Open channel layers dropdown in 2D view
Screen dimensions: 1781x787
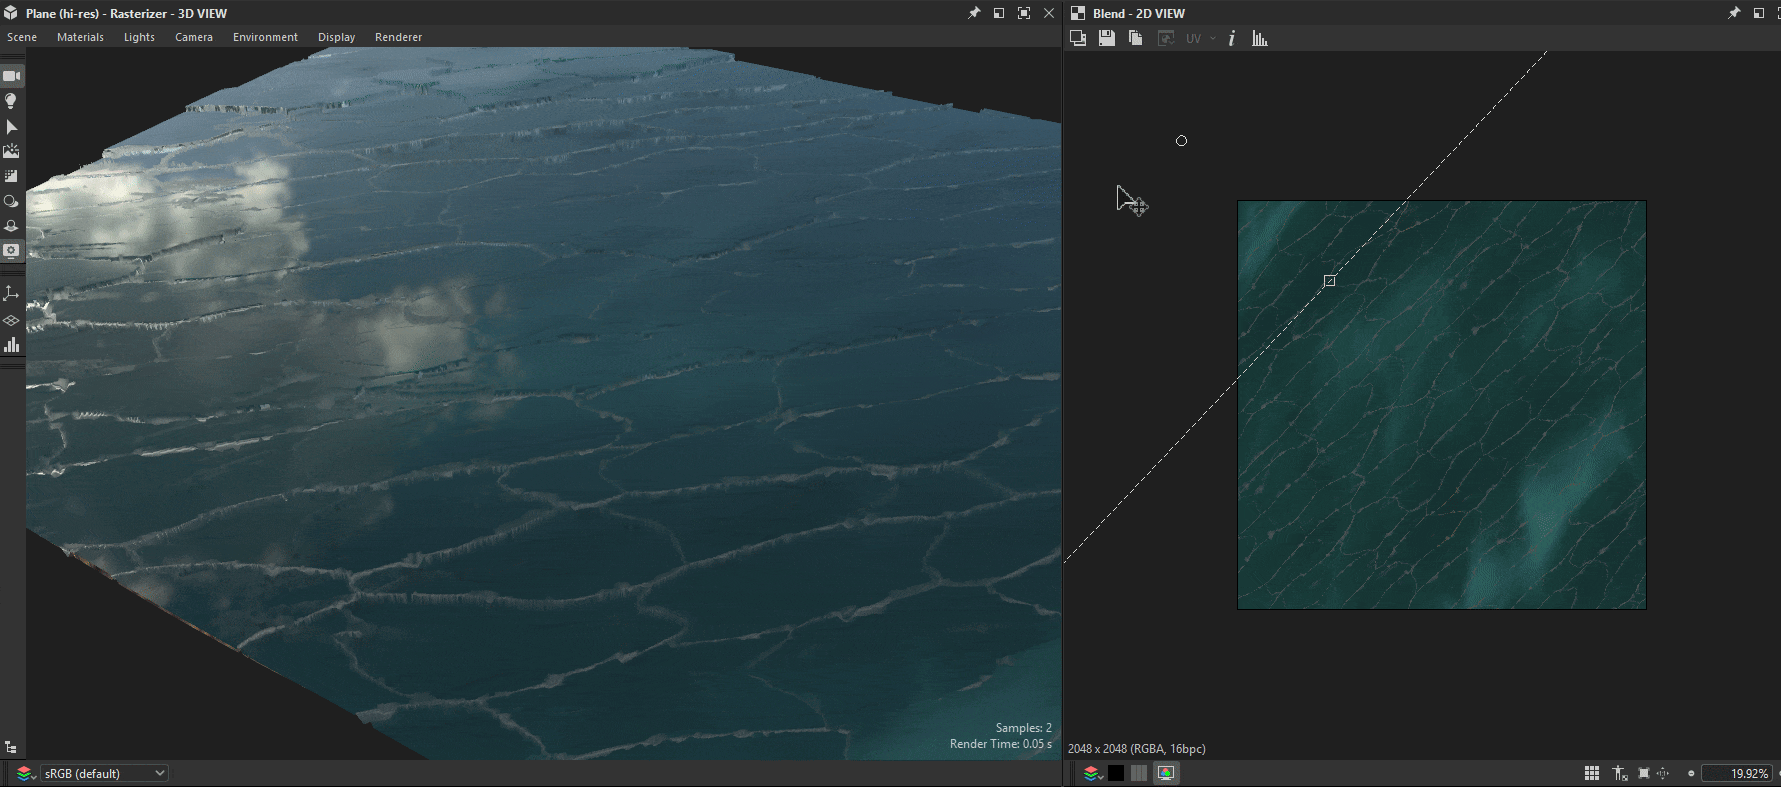point(1093,773)
